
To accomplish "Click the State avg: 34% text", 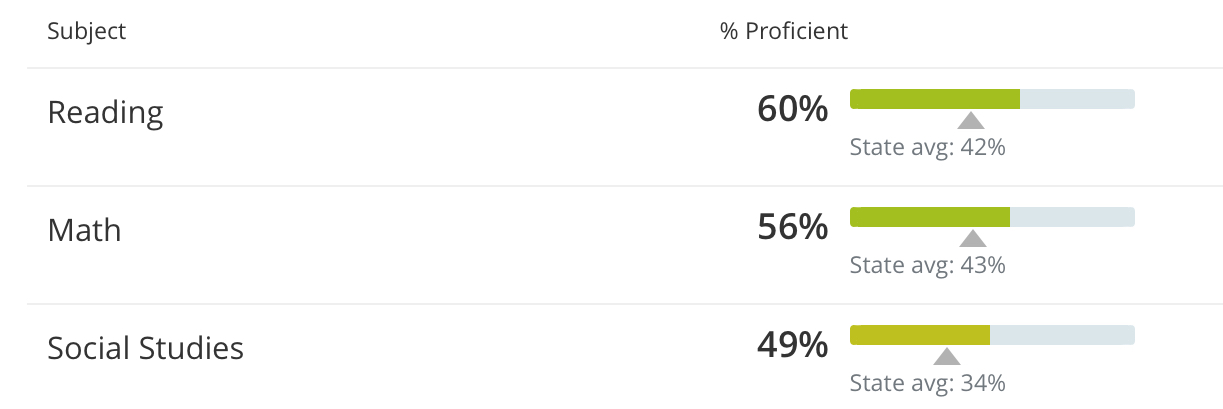I will [x=927, y=384].
